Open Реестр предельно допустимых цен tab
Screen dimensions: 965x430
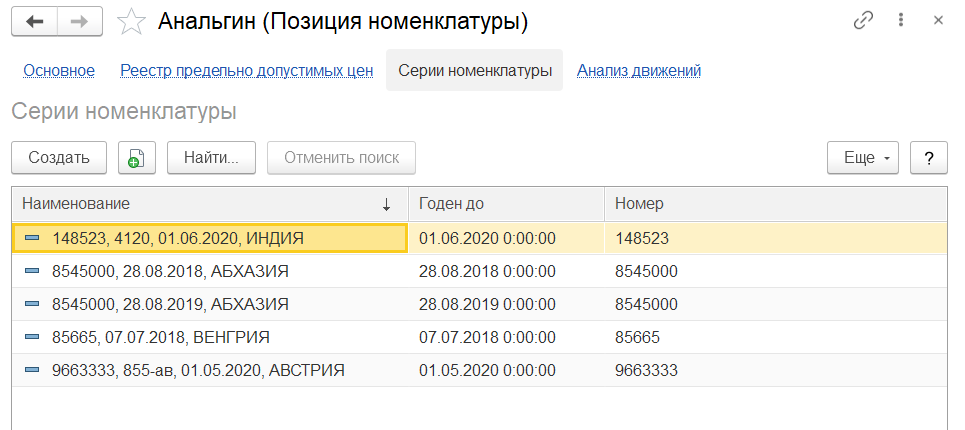pyautogui.click(x=247, y=71)
